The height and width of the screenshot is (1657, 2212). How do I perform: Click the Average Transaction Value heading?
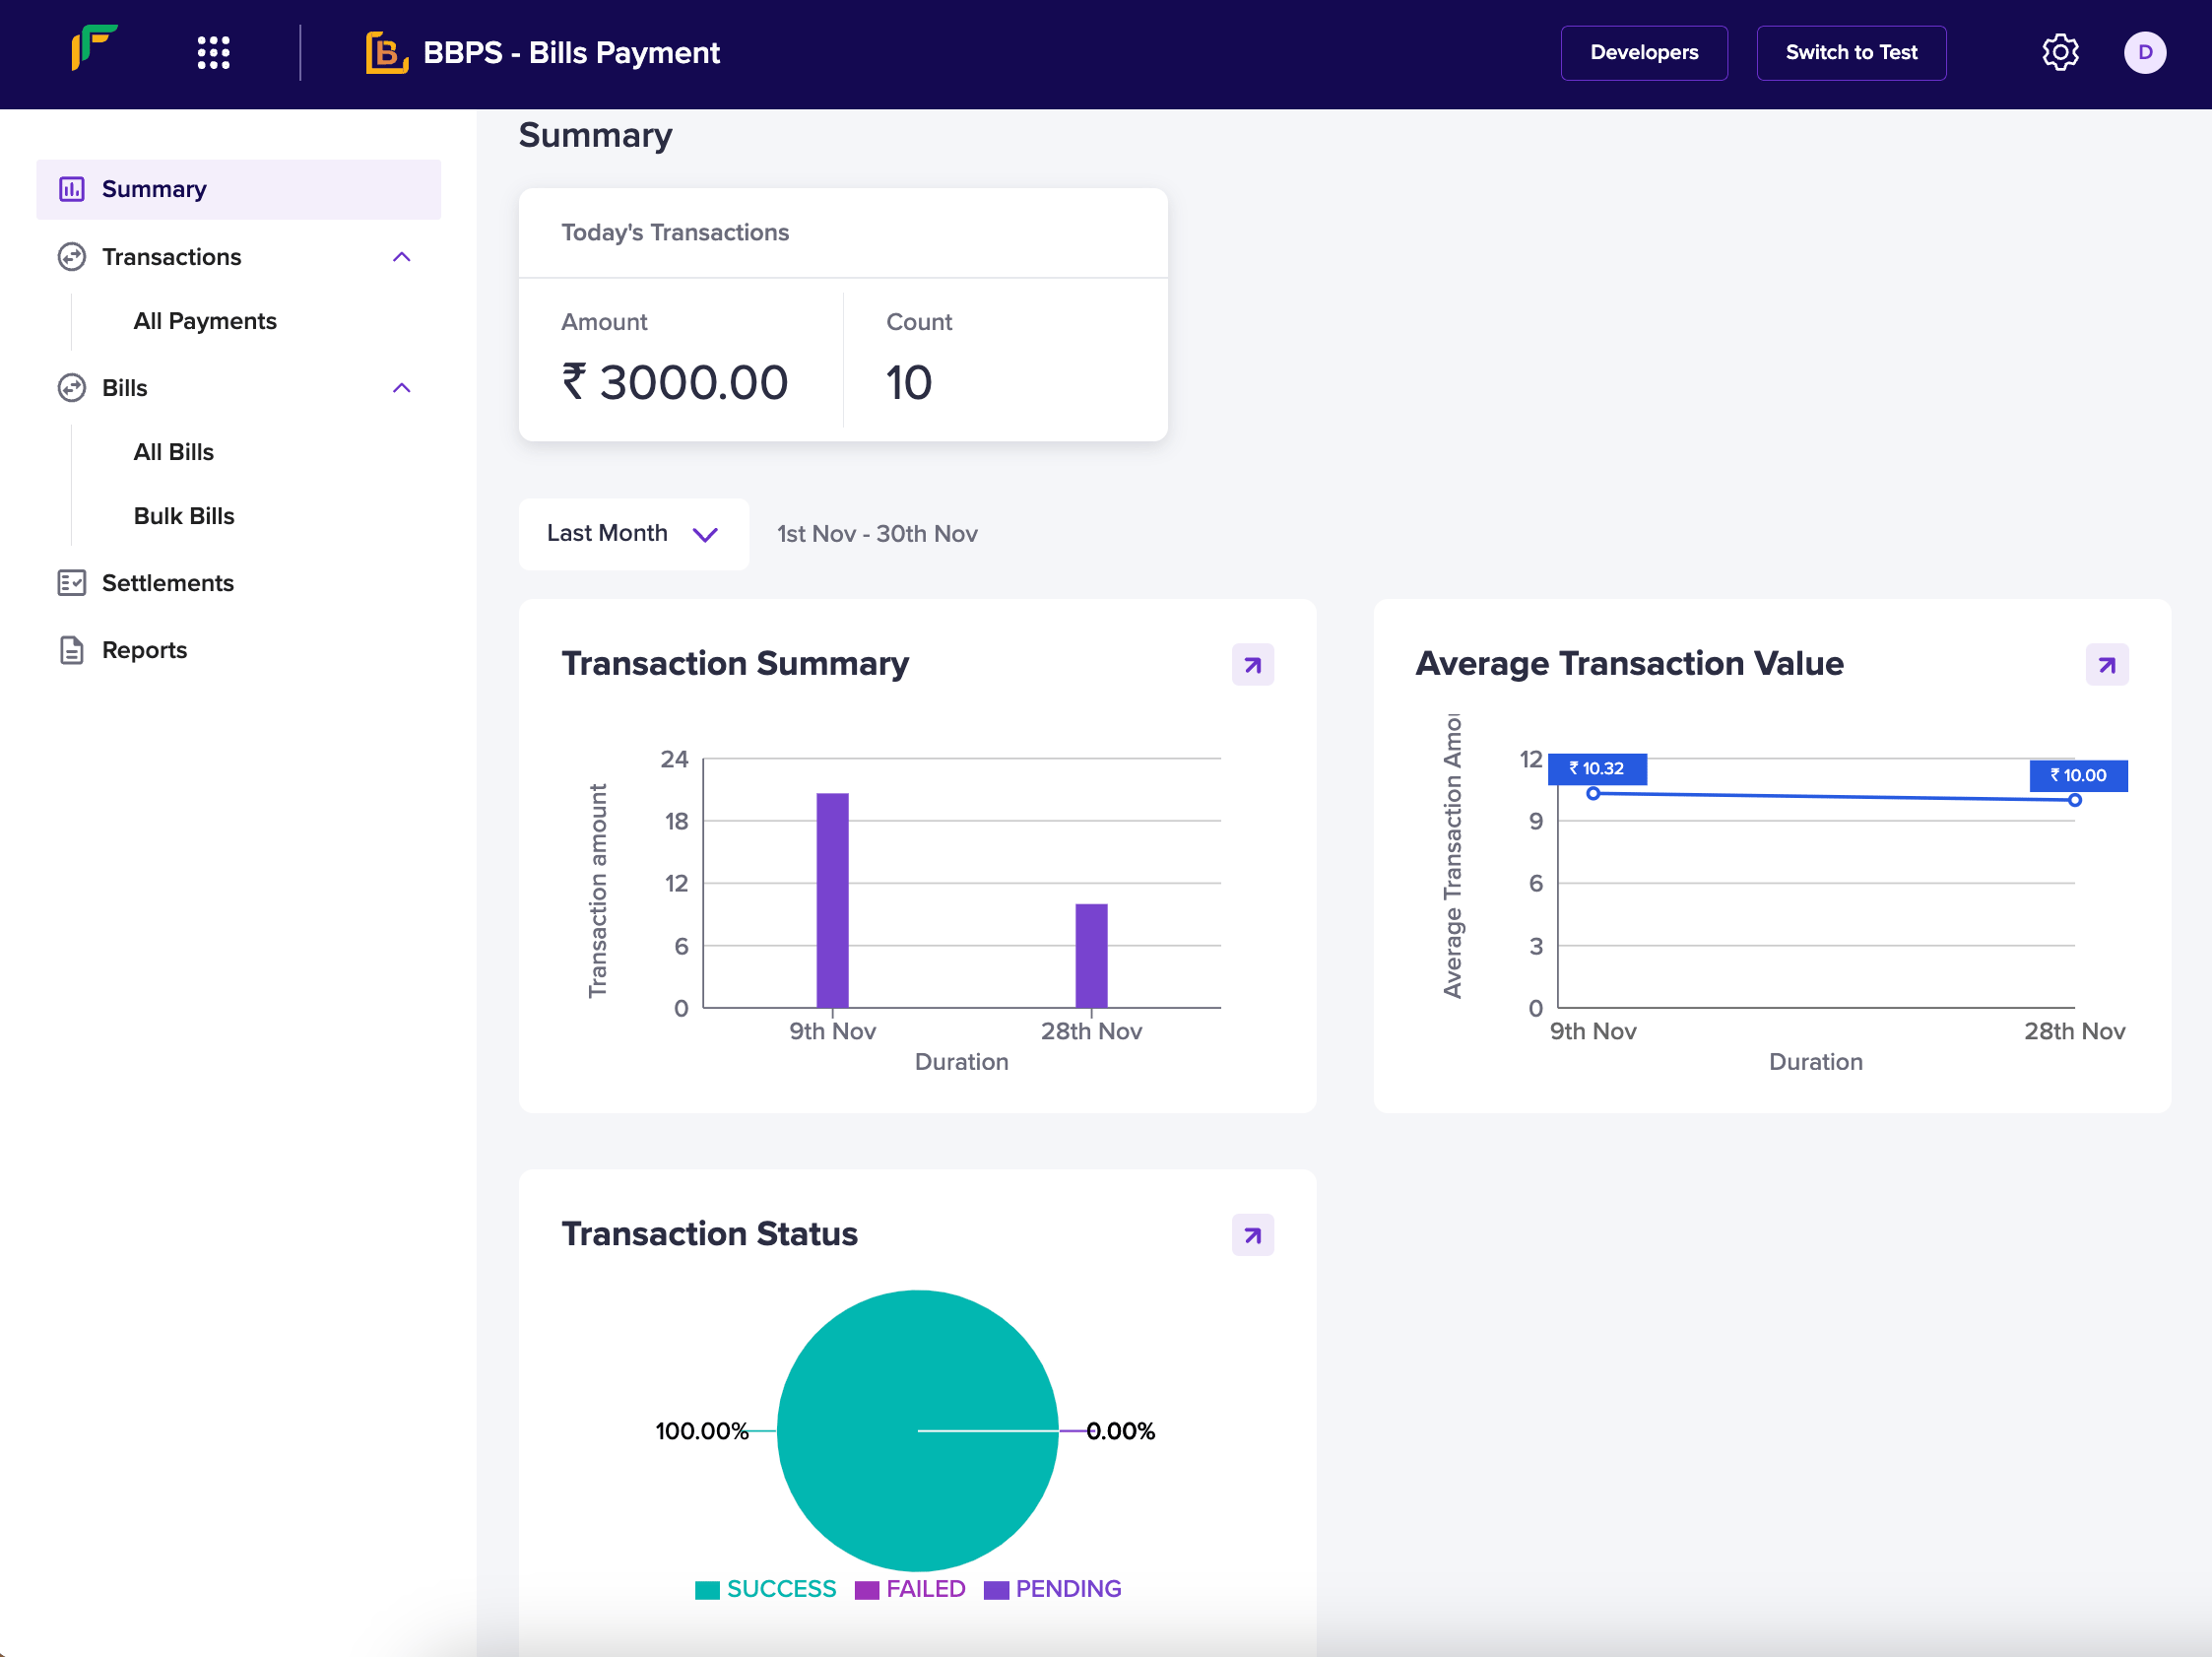point(1629,663)
